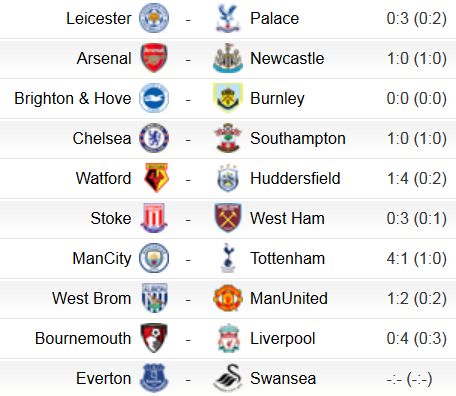Viewport: 456px width, 396px height.
Task: Click the Newcastle club crest
Action: pyautogui.click(x=228, y=58)
